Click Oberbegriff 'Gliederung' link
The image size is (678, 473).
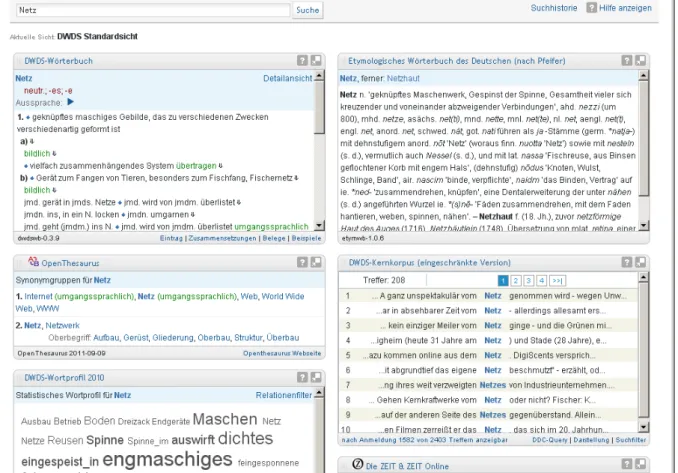pos(173,338)
